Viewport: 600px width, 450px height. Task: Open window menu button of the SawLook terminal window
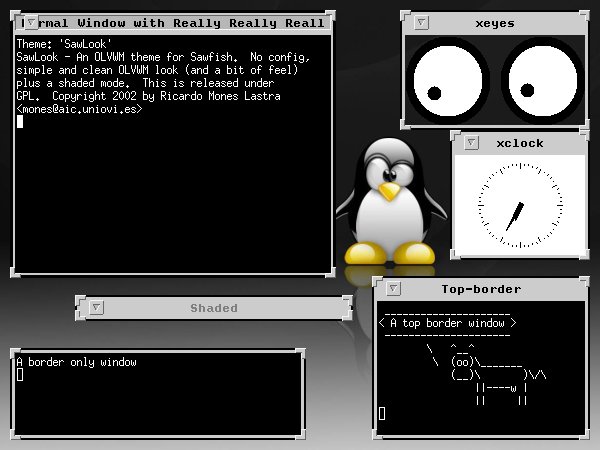(x=31, y=22)
